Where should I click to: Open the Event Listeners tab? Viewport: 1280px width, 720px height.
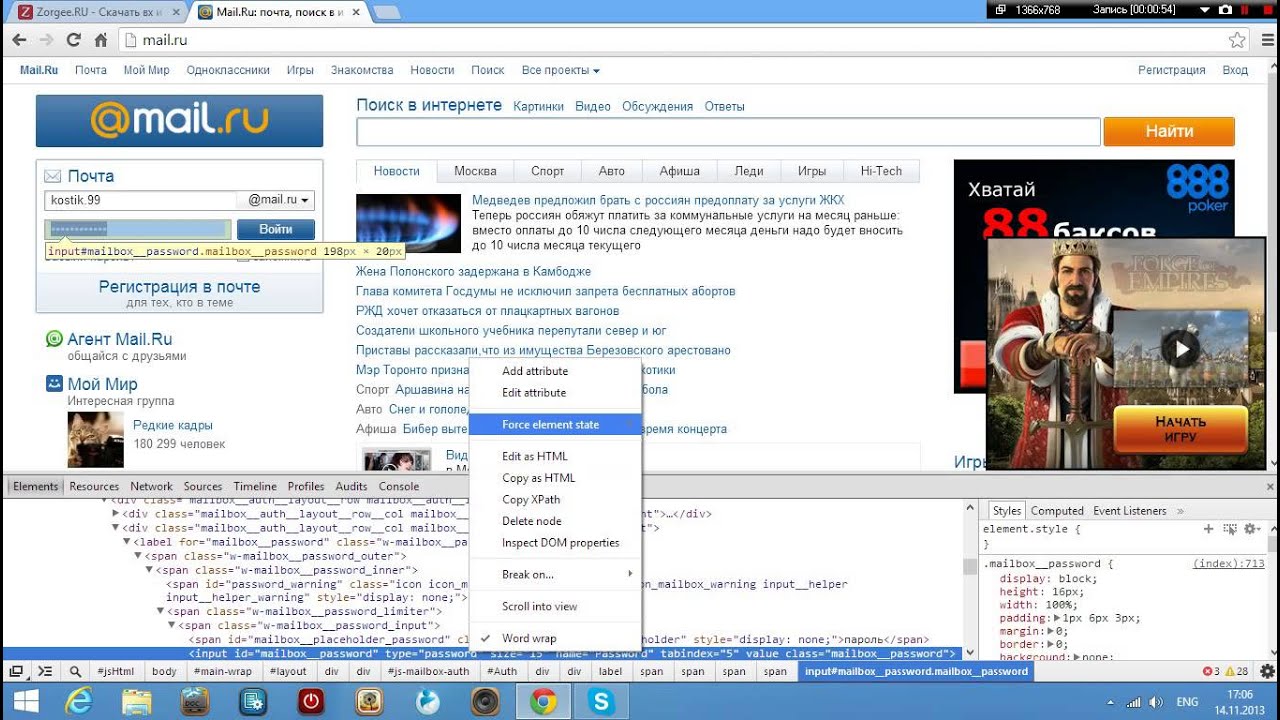[x=1130, y=510]
